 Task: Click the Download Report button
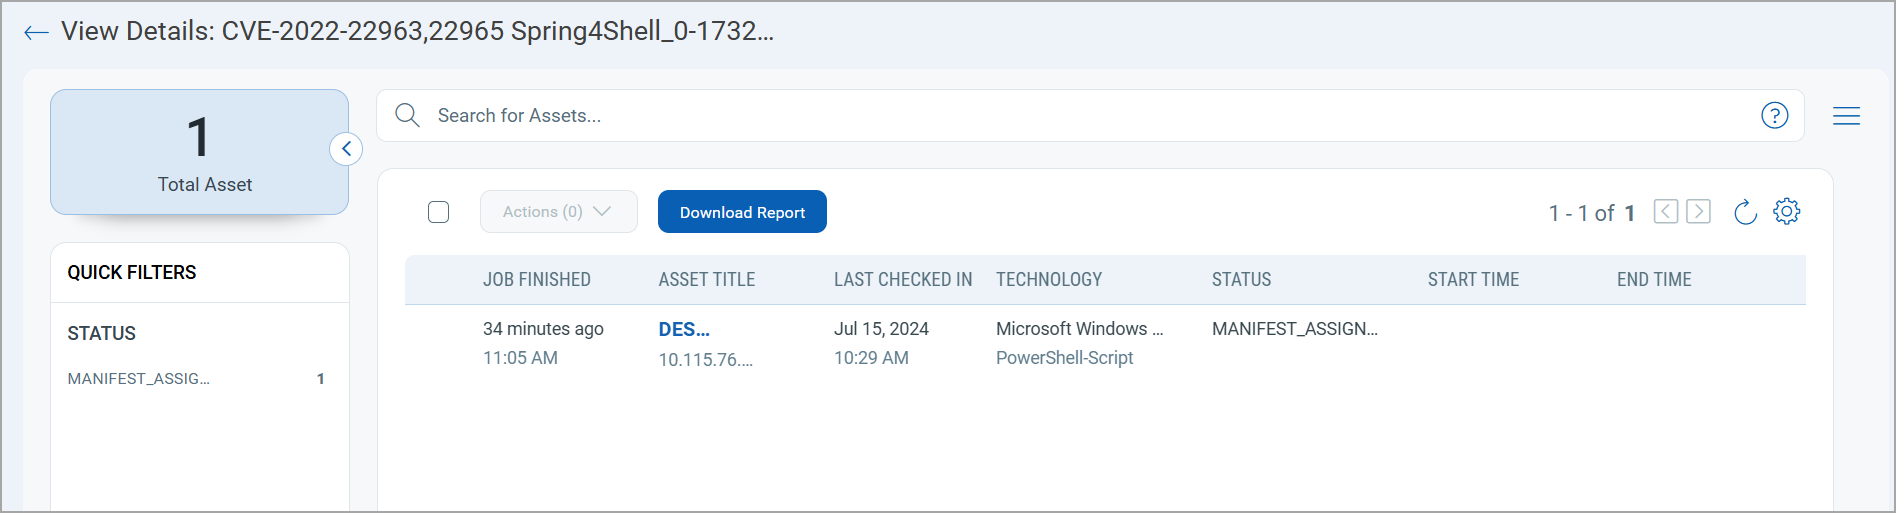742,212
